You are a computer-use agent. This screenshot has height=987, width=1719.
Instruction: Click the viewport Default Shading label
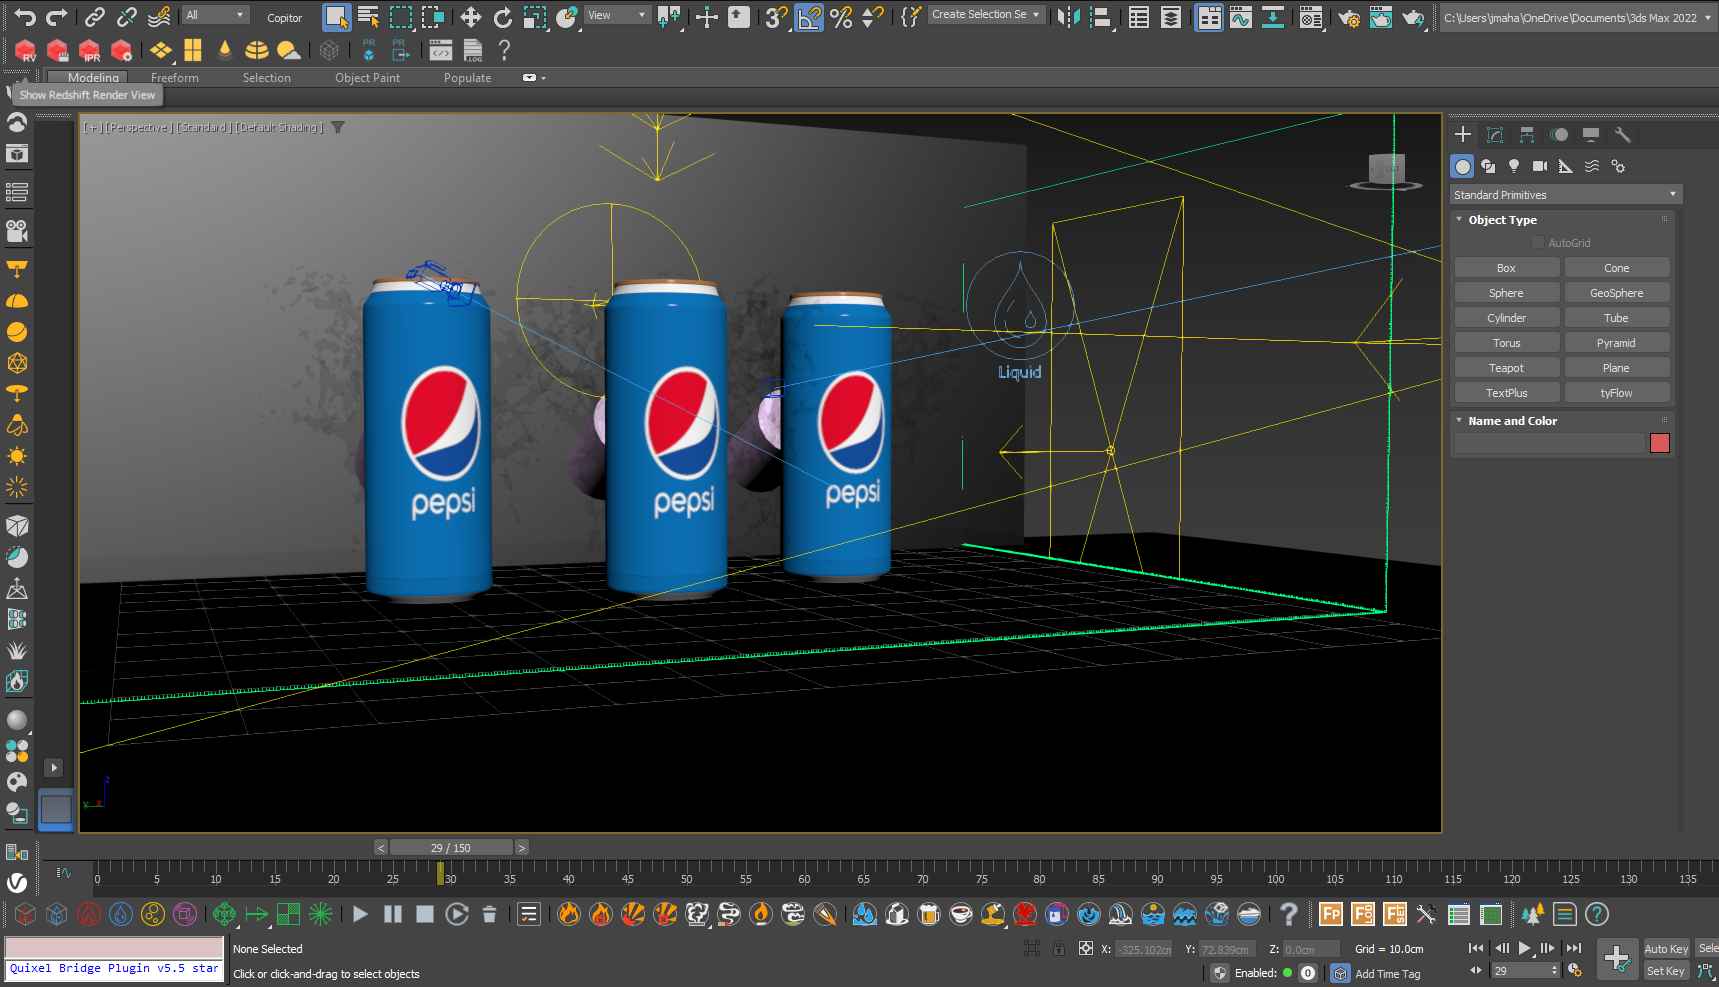[280, 128]
